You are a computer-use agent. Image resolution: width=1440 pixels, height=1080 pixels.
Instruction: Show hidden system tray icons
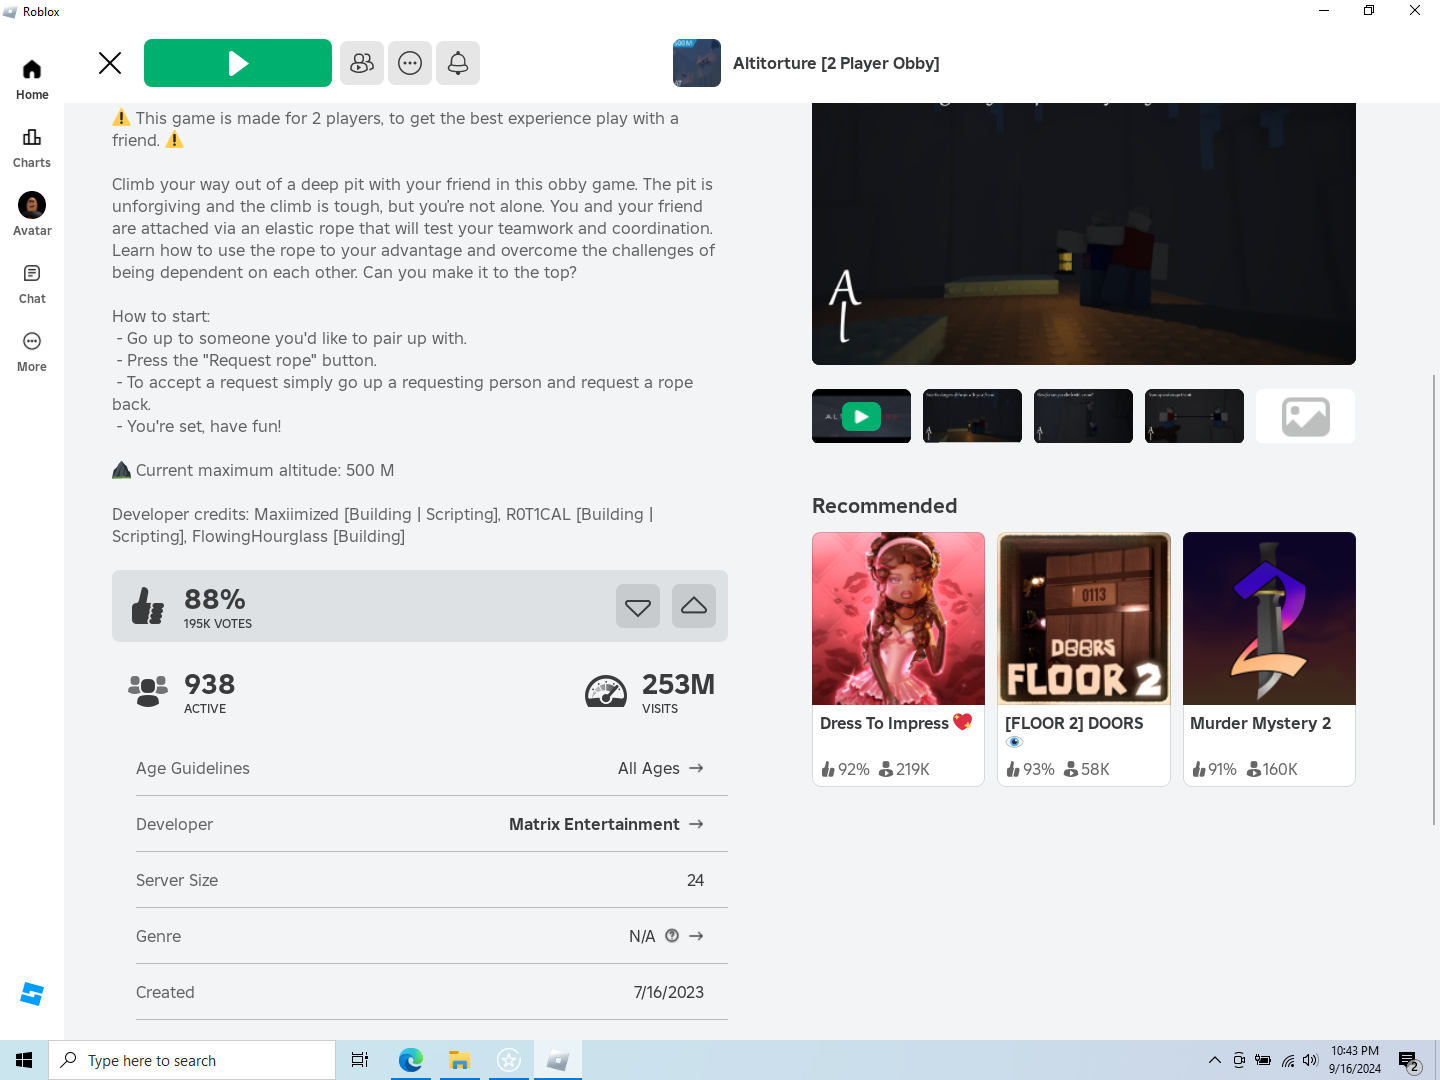tap(1214, 1060)
